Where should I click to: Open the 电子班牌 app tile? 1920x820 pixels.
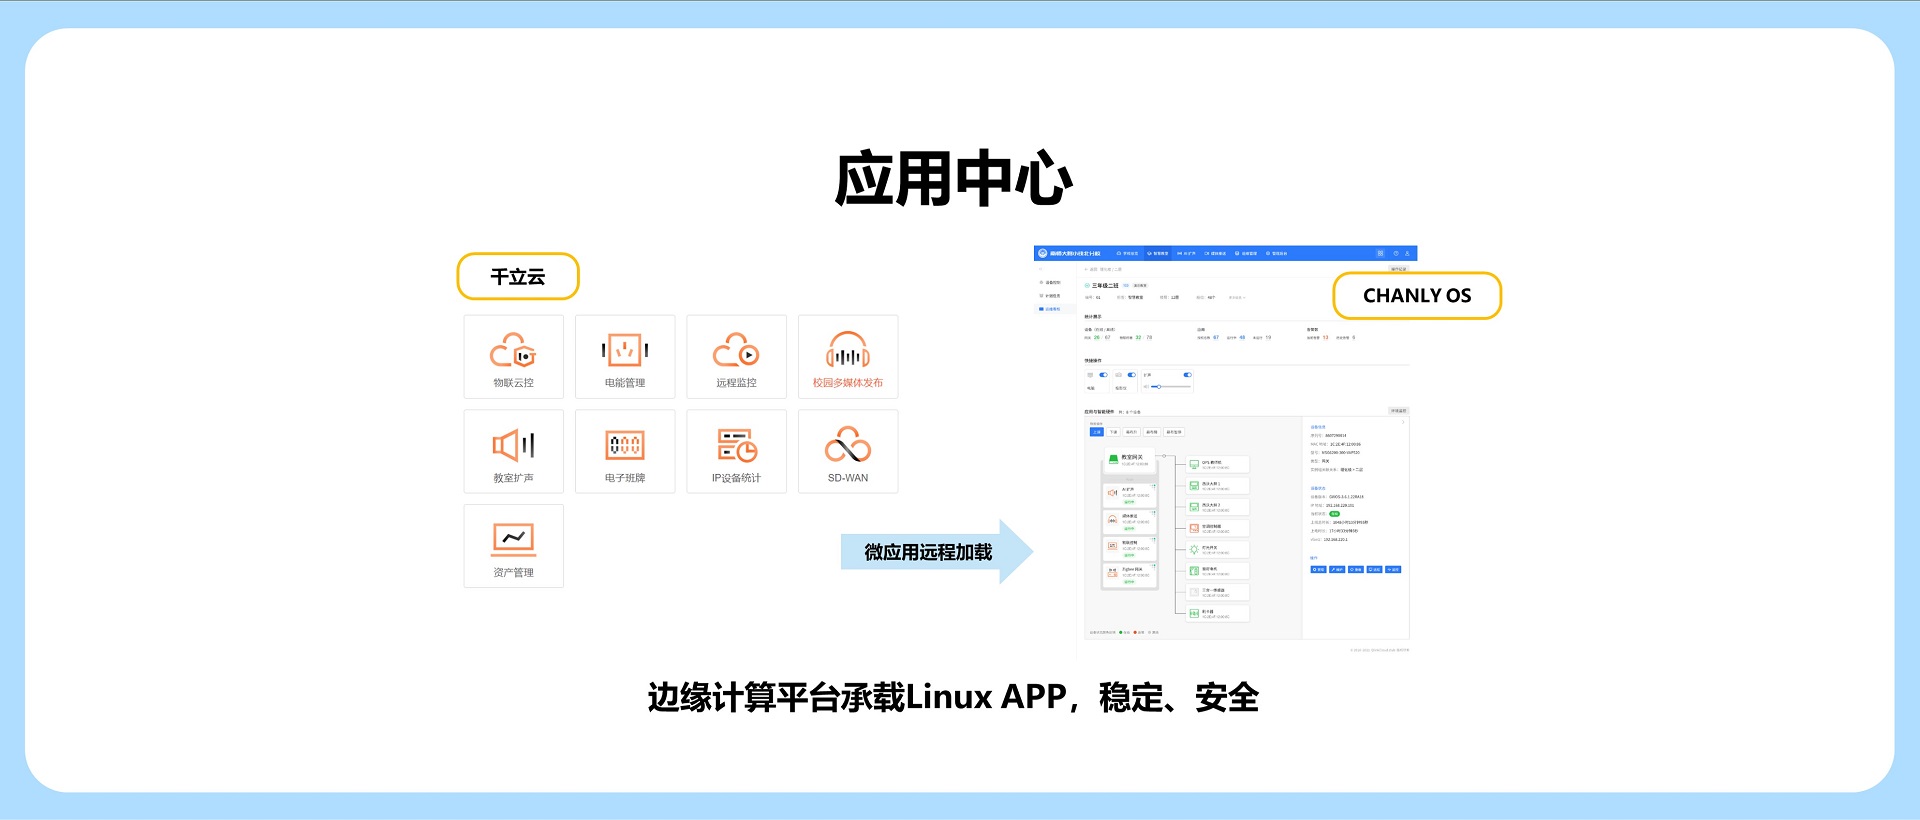tap(625, 451)
